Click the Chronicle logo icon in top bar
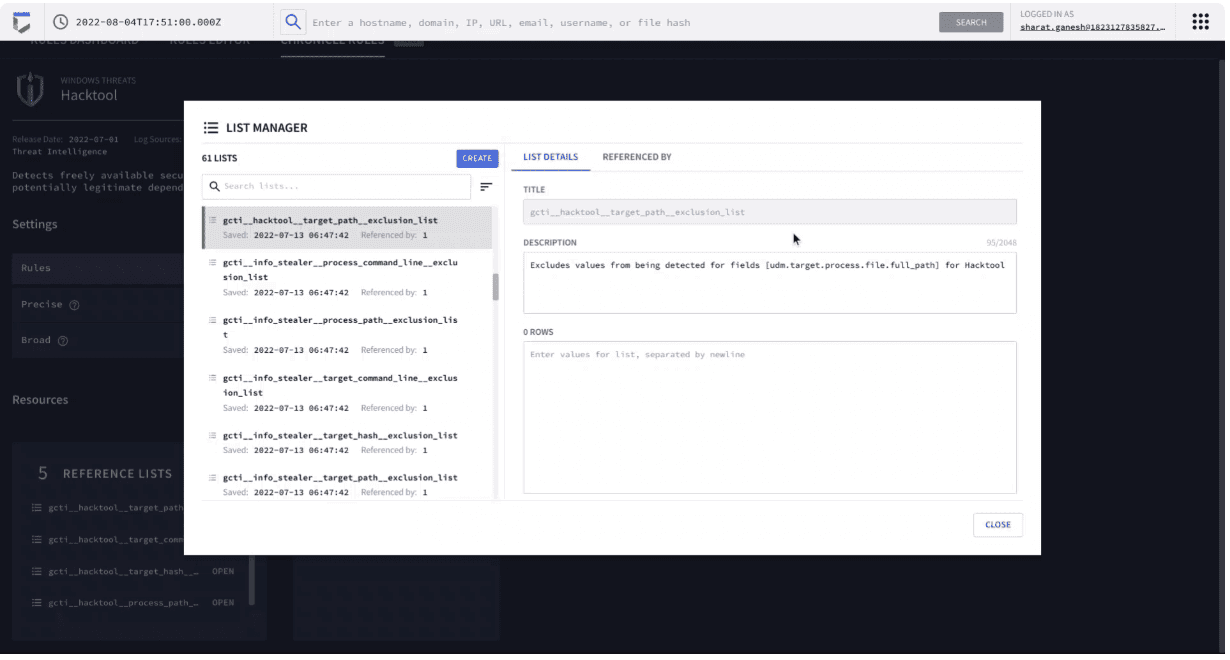The width and height of the screenshot is (1230, 660). (x=21, y=20)
